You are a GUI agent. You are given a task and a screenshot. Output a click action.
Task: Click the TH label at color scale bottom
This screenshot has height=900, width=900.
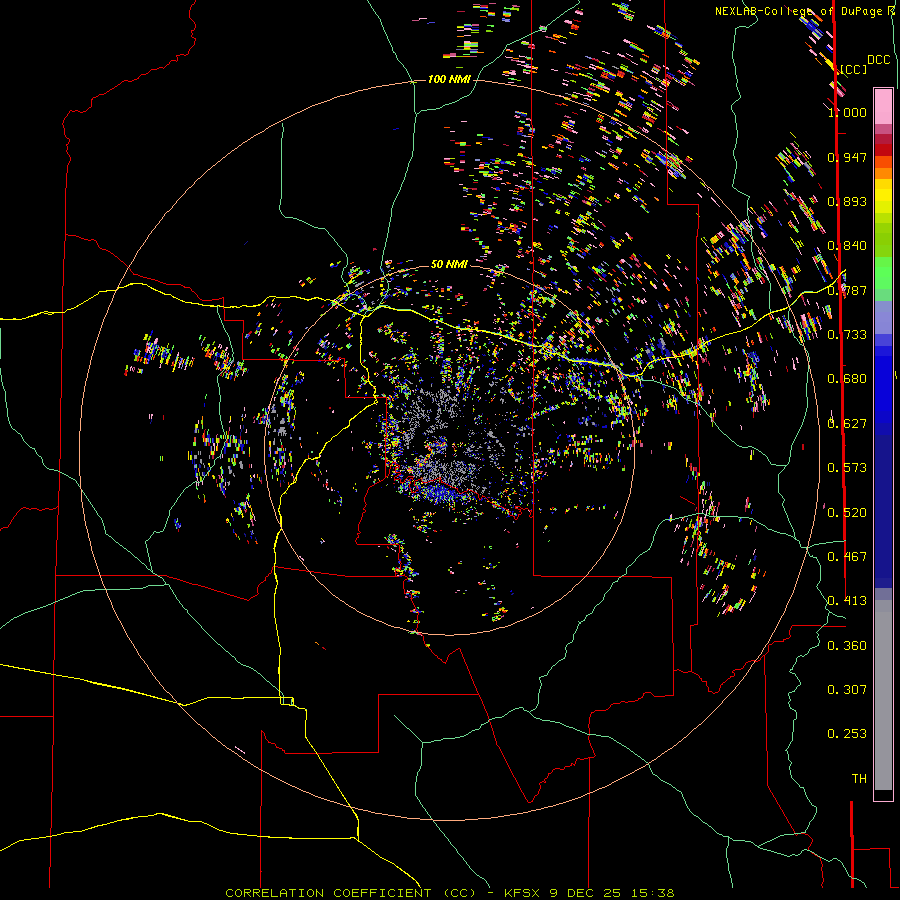tap(859, 779)
